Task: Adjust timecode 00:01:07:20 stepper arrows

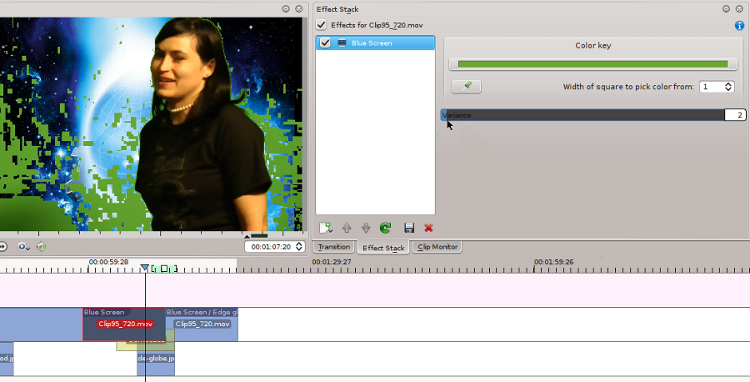Action: pyautogui.click(x=299, y=247)
